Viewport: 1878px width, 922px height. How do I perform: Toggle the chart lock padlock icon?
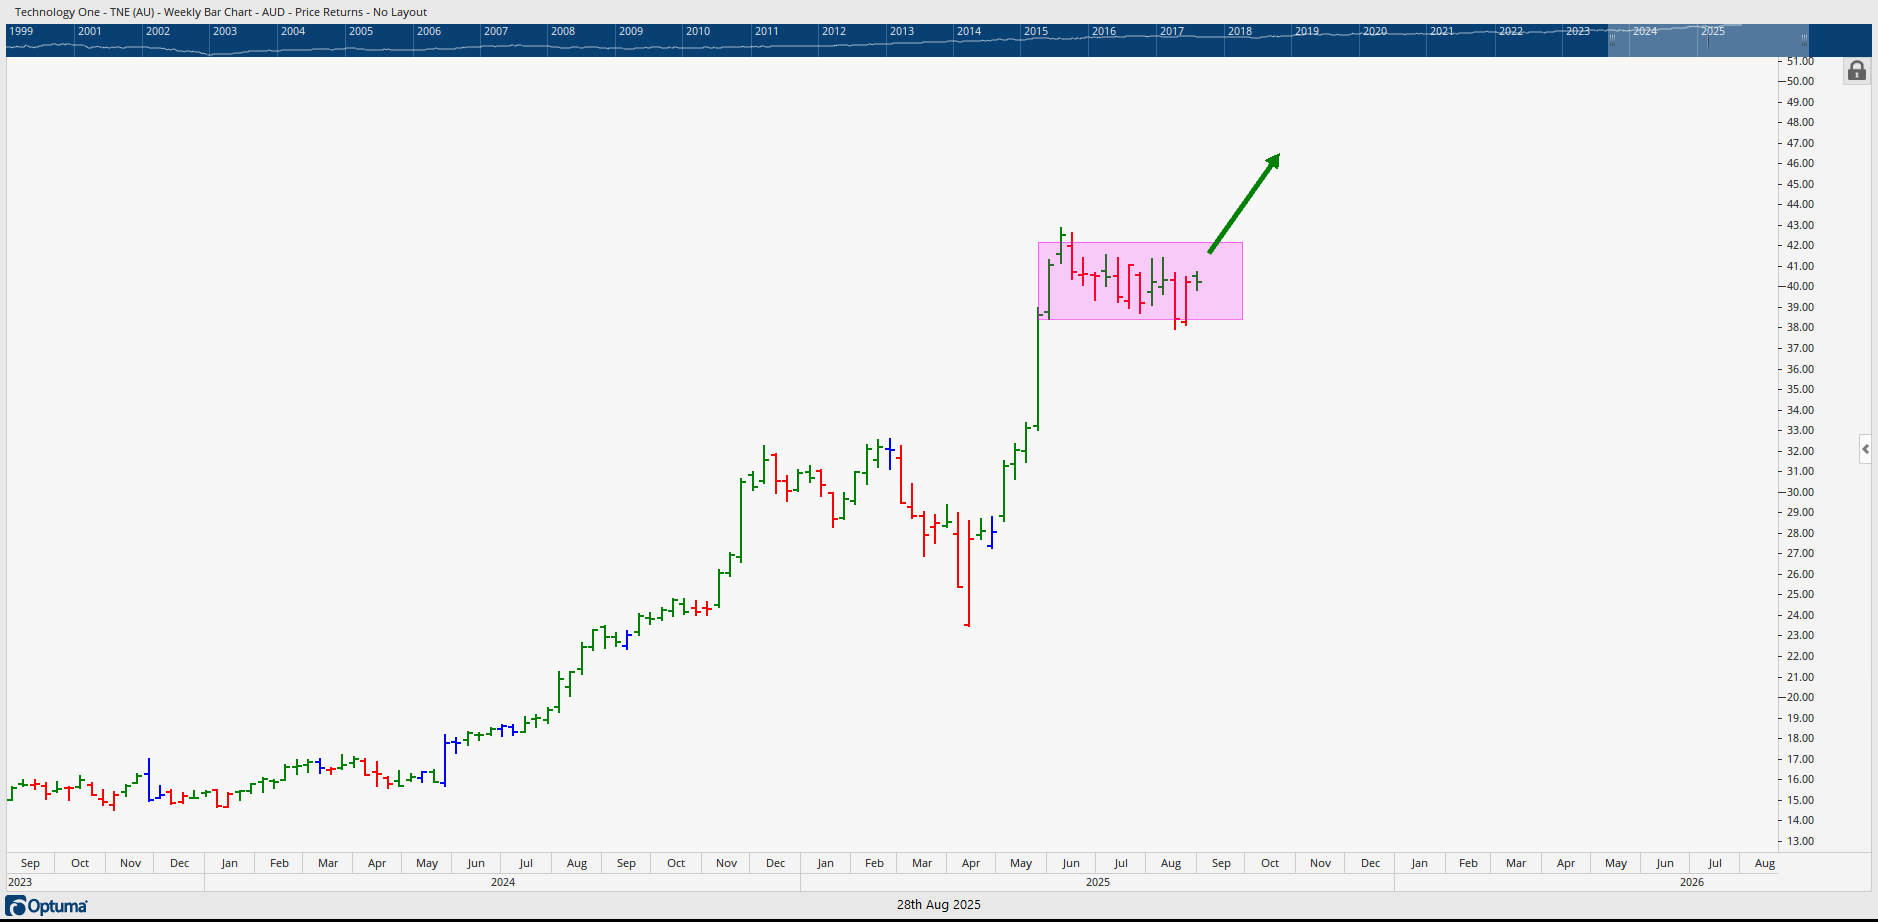(1857, 71)
